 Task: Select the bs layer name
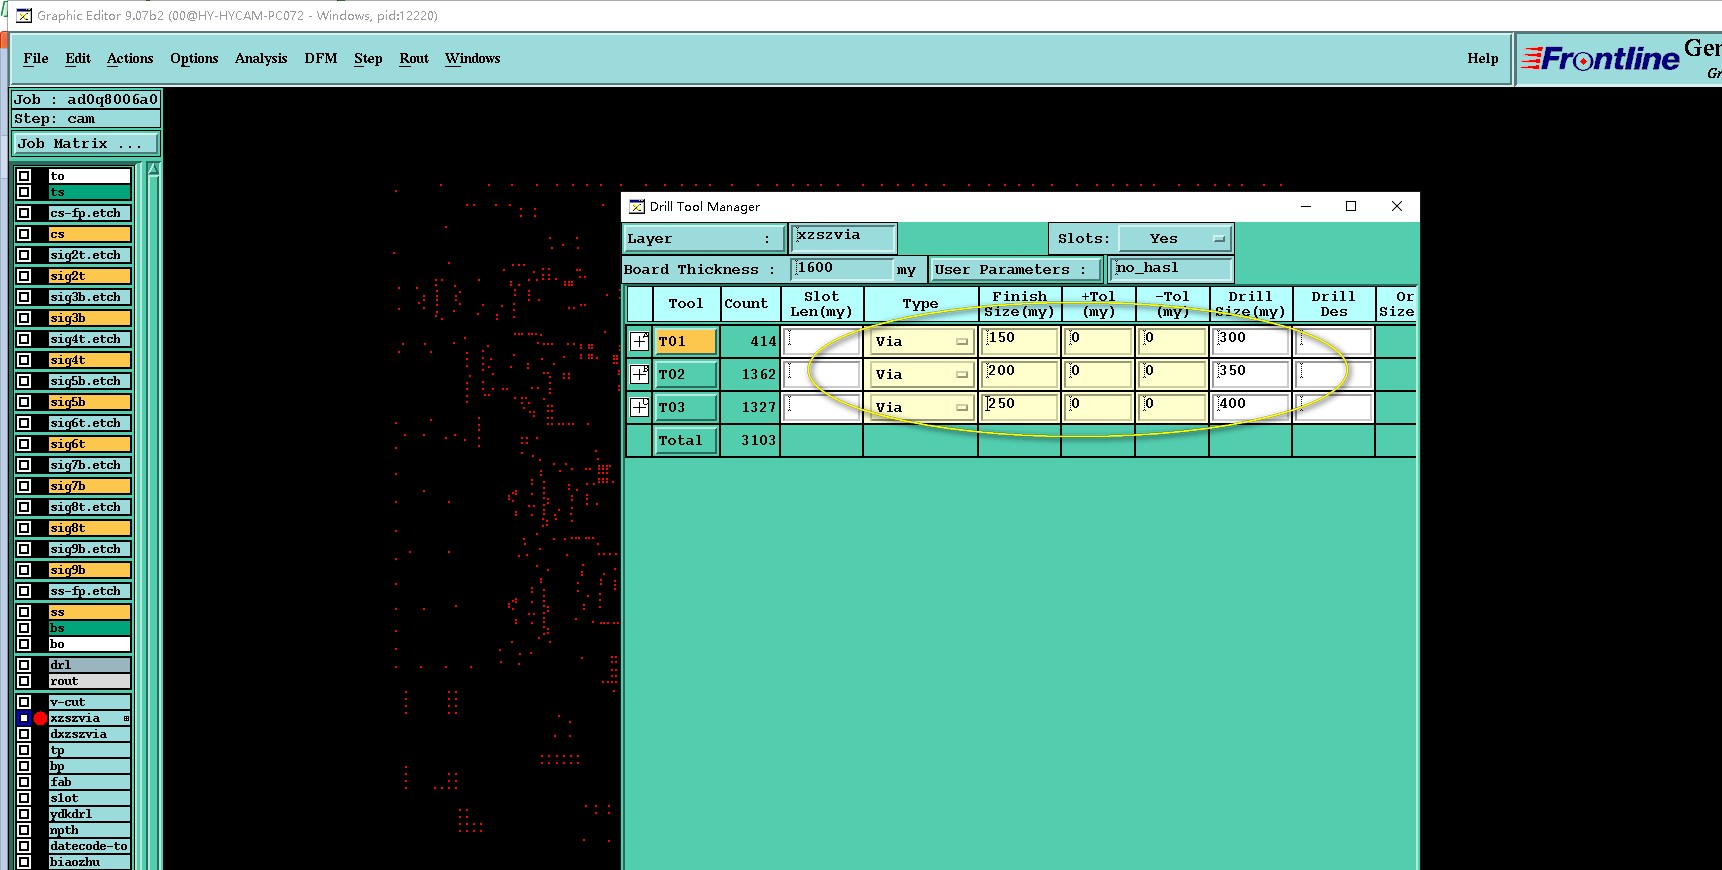[90, 628]
